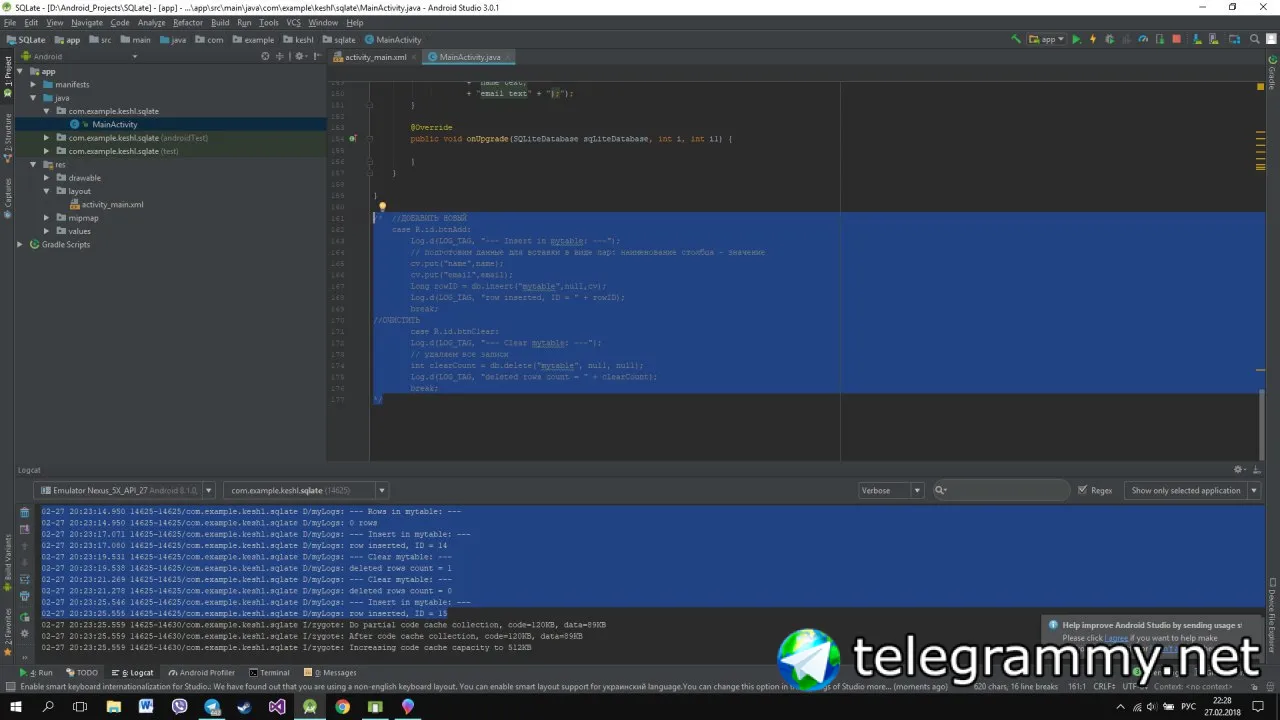Viewport: 1280px width, 720px height.
Task: Open the Android Profiler tool window
Action: pos(201,673)
